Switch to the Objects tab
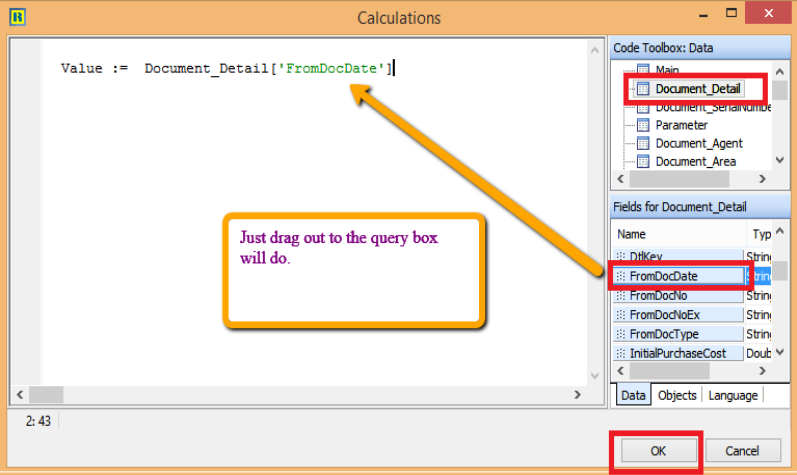The image size is (797, 475). (677, 395)
